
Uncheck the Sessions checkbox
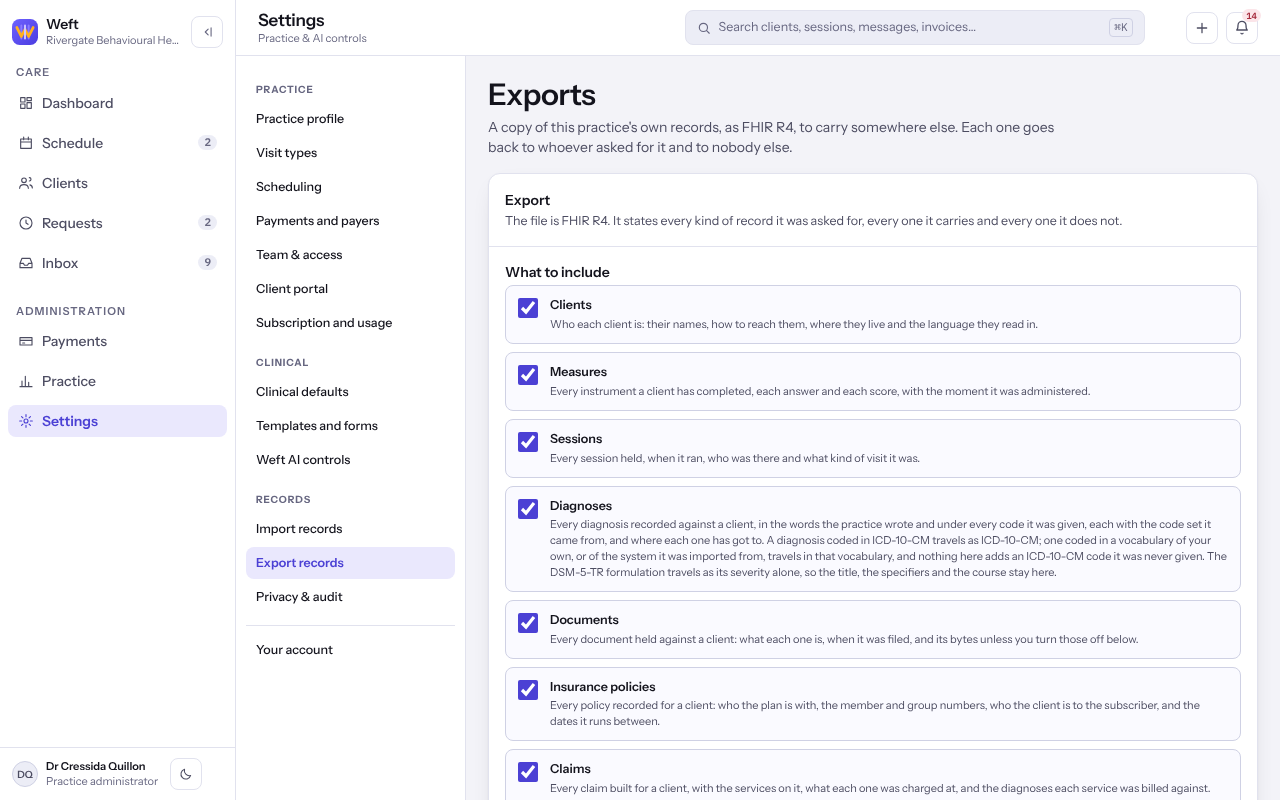(528, 442)
